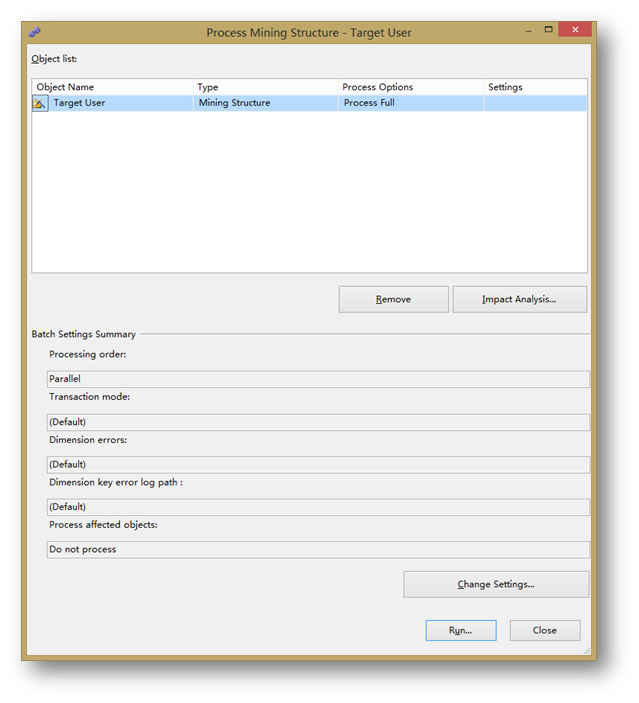
Task: Remove the selected object from list
Action: (393, 299)
